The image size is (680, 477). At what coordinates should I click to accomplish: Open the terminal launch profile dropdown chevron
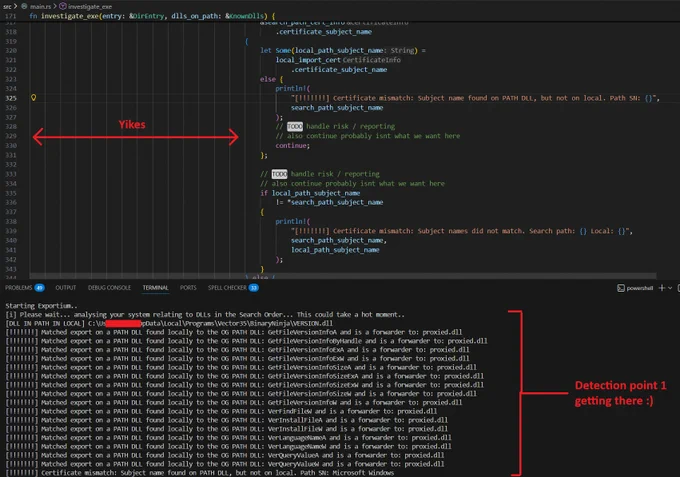[670, 288]
